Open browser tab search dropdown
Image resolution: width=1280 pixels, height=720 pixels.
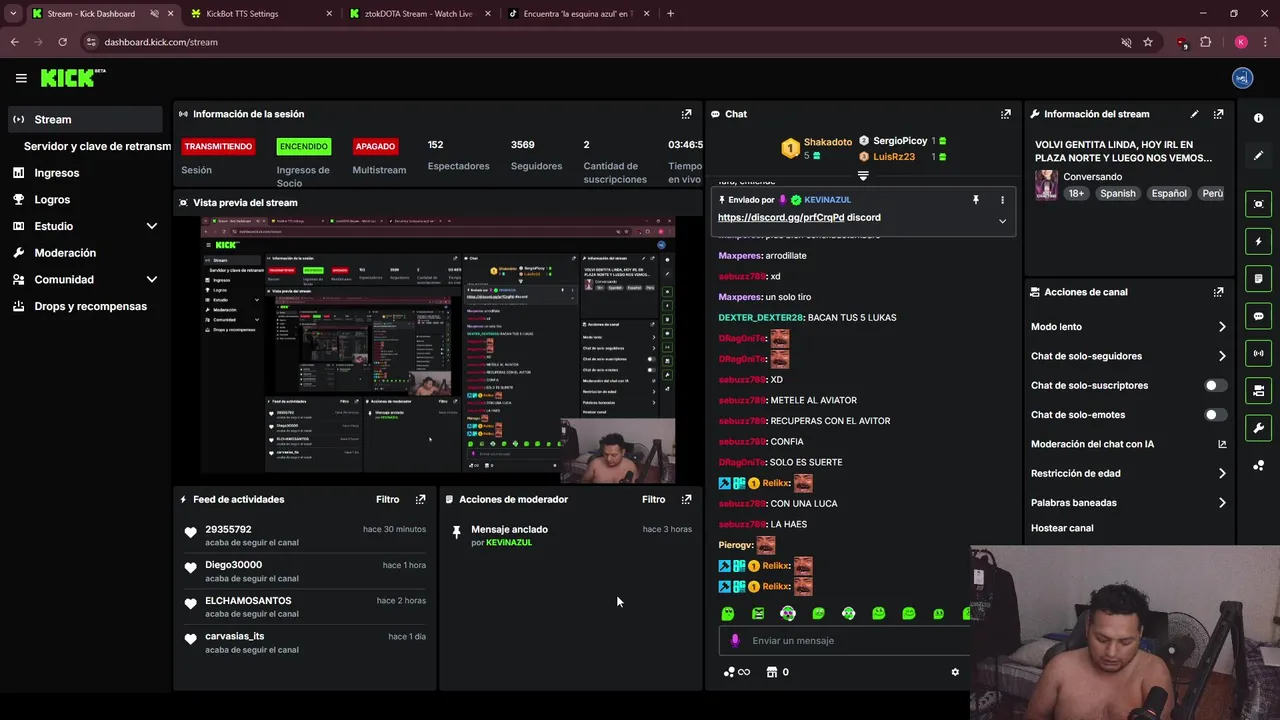[x=13, y=14]
